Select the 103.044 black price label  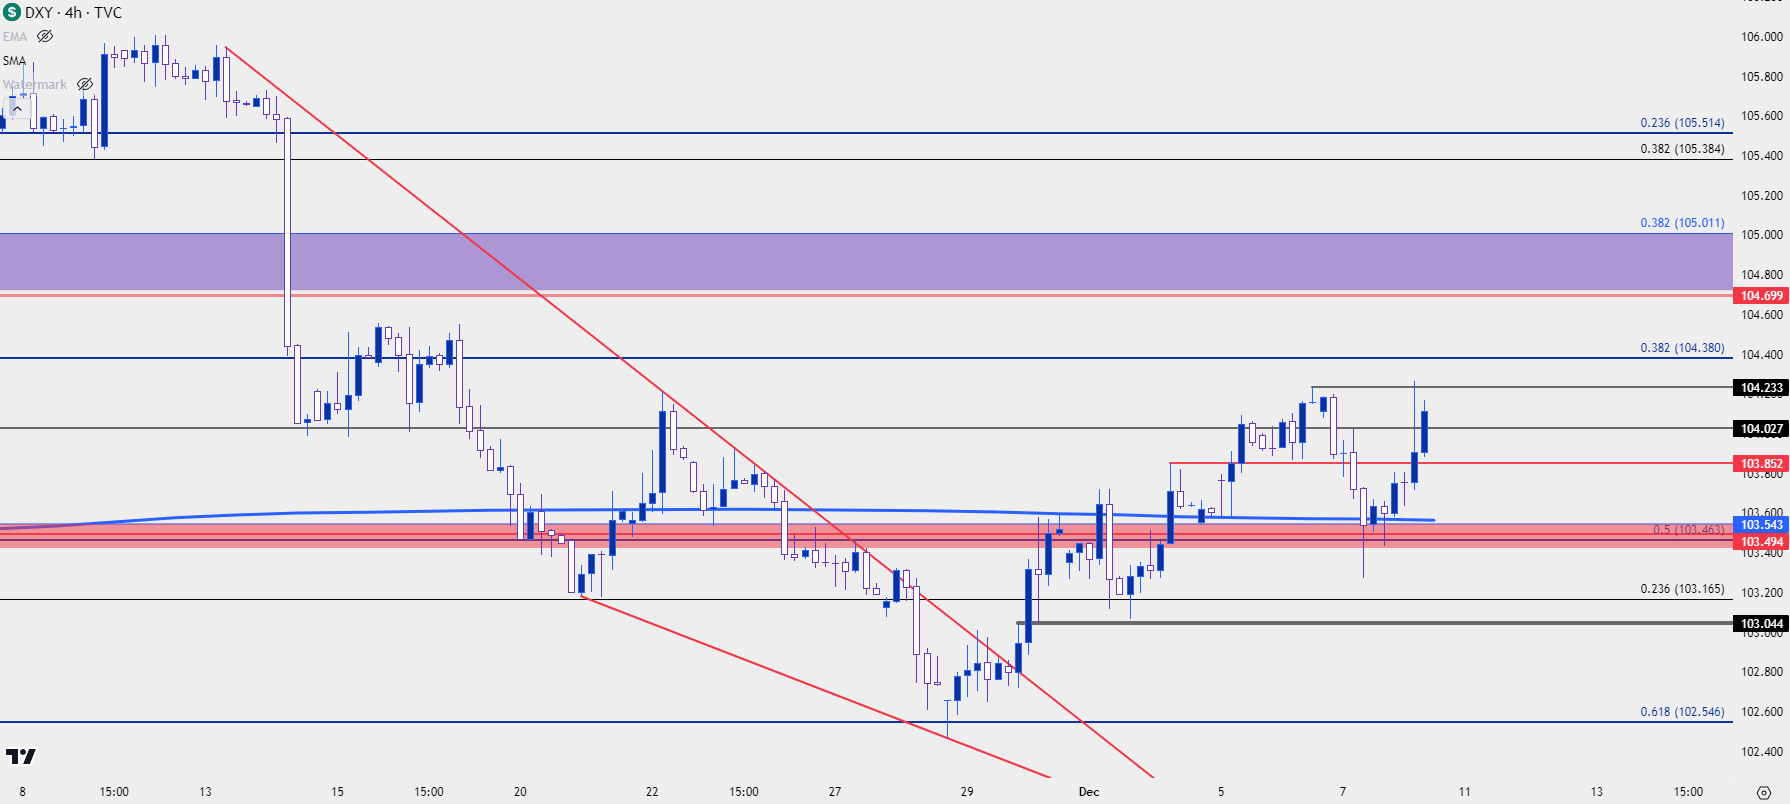[1761, 624]
